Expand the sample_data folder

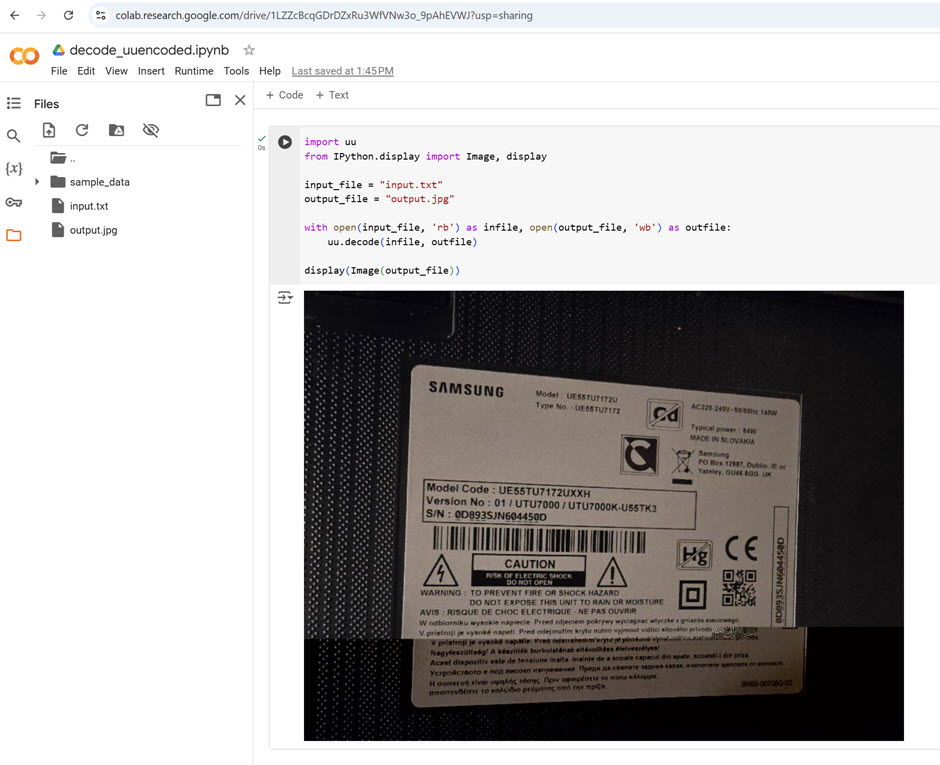(x=37, y=182)
